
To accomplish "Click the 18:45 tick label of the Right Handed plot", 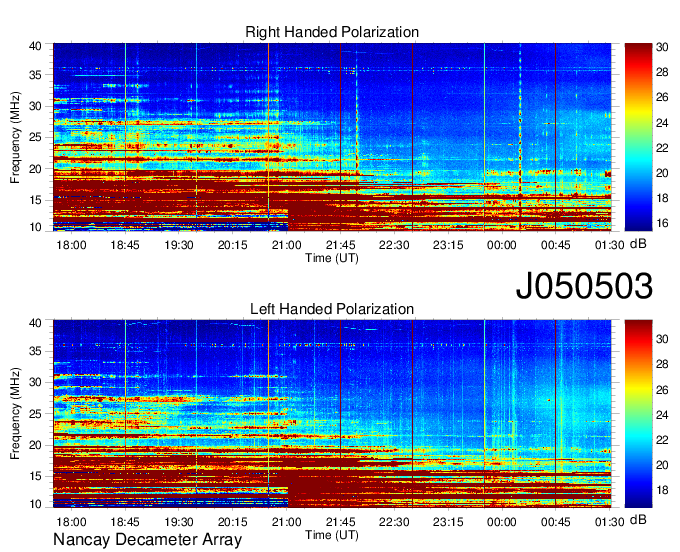I will pyautogui.click(x=125, y=245).
